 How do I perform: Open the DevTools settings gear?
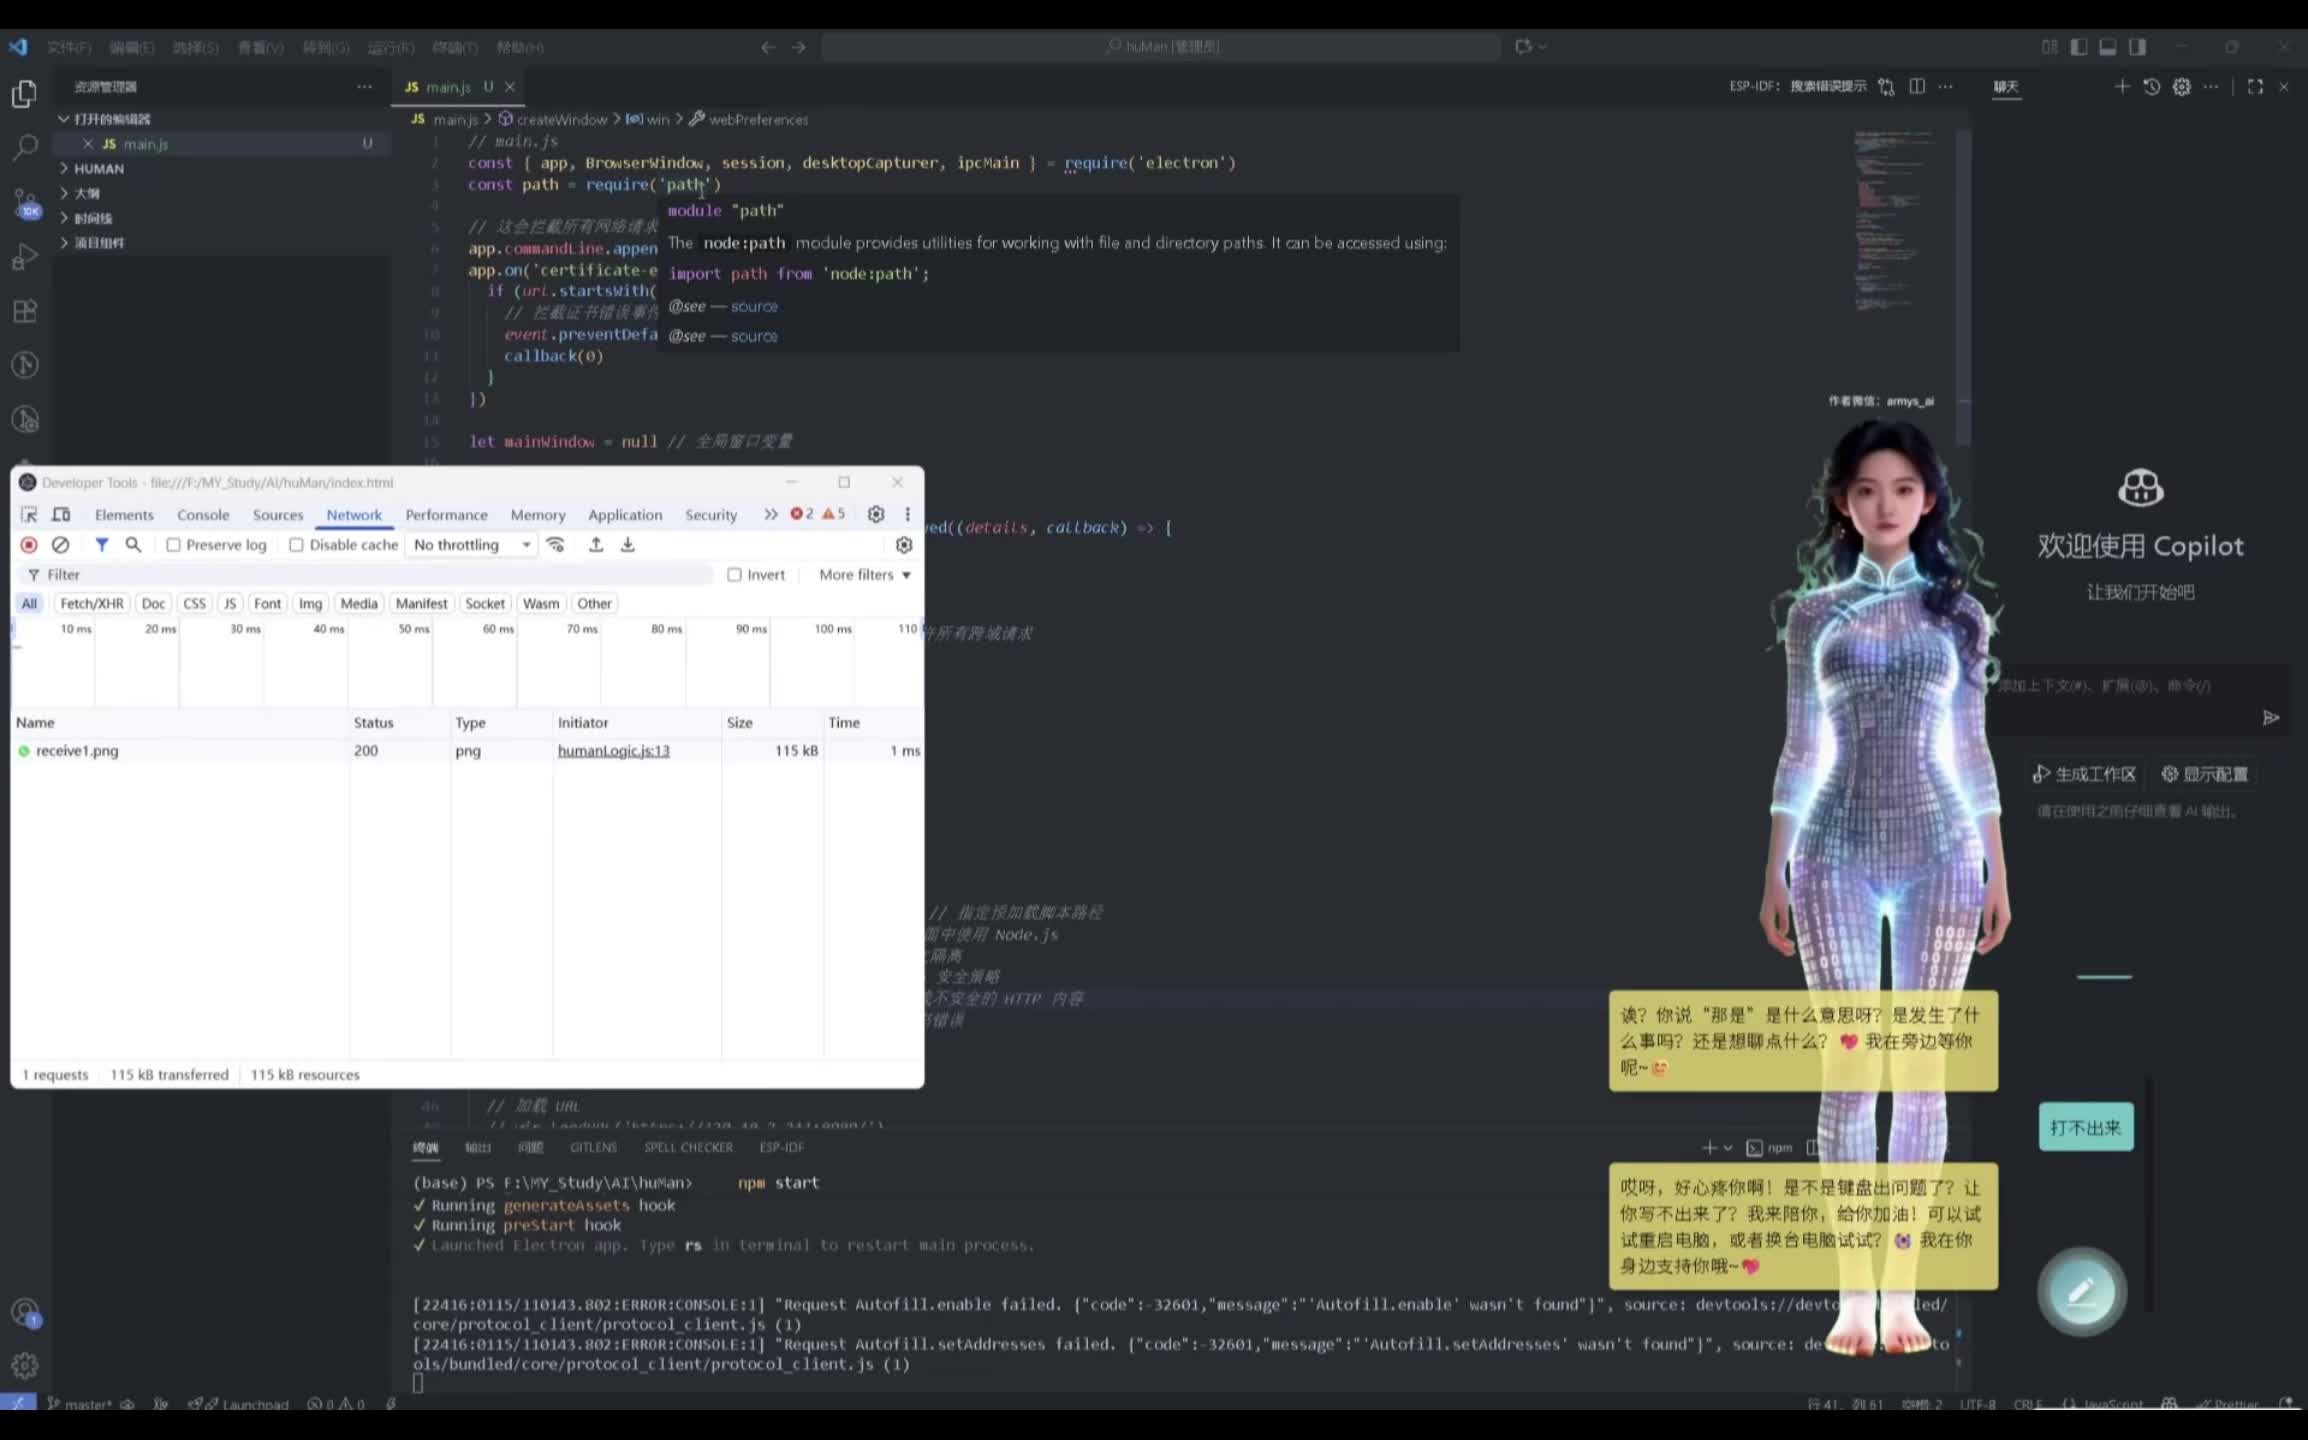pos(876,514)
